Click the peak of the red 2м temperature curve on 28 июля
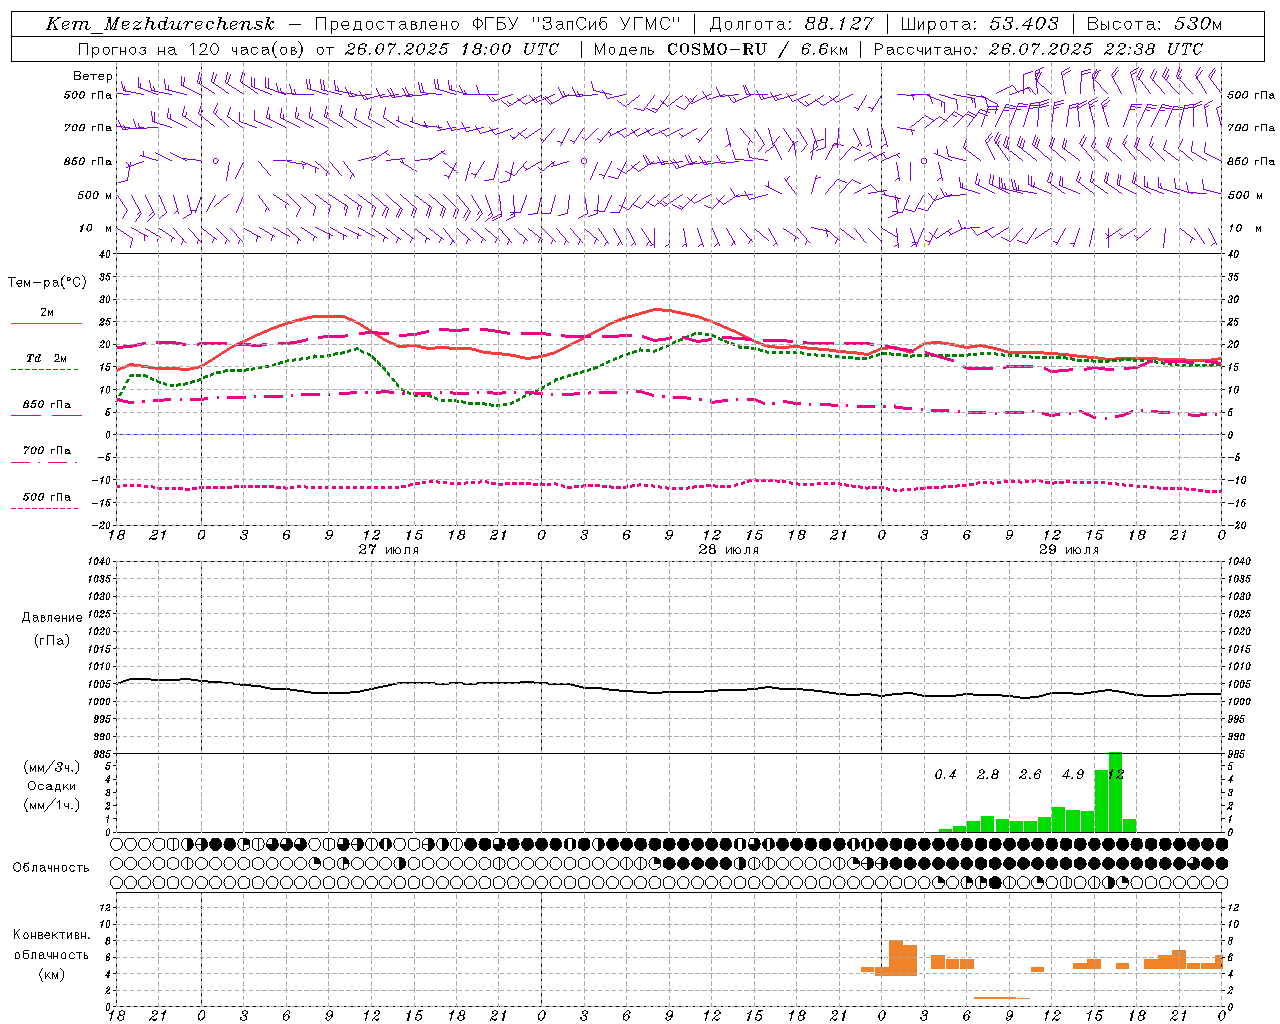Screen dimensions: 1280x1024 tap(657, 309)
